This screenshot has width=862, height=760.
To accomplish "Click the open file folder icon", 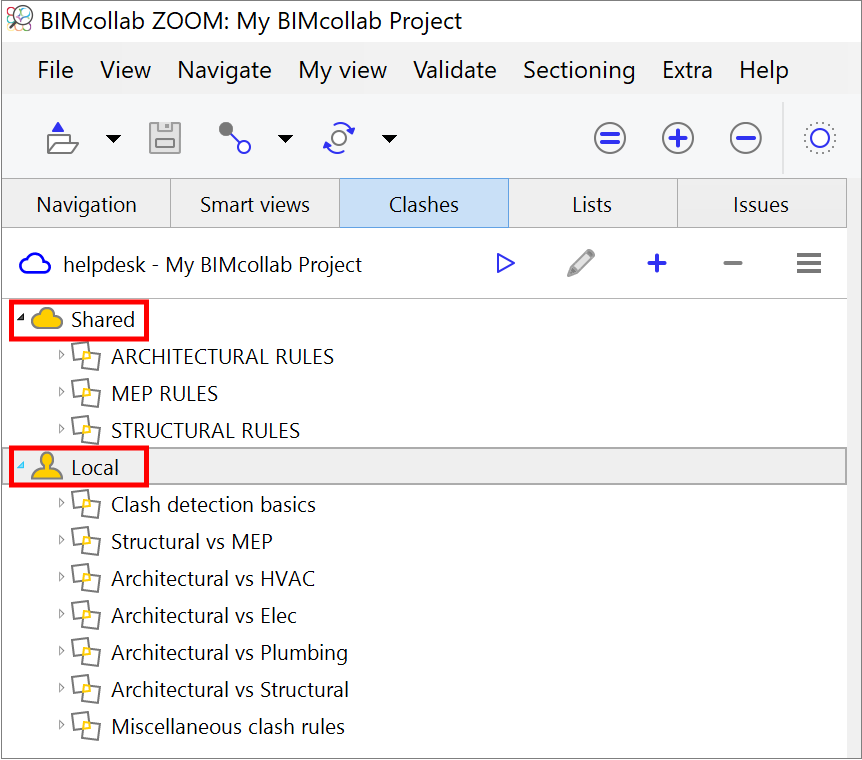I will click(62, 138).
